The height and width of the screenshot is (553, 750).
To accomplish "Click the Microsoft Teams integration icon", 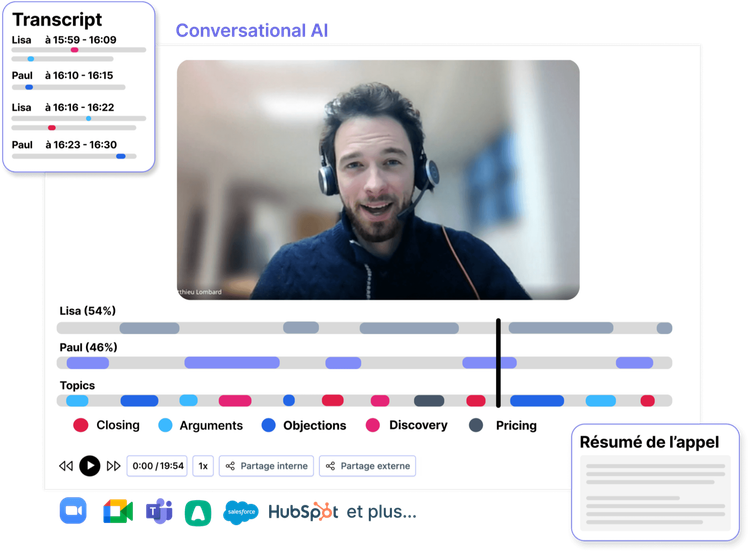I will pyautogui.click(x=159, y=511).
